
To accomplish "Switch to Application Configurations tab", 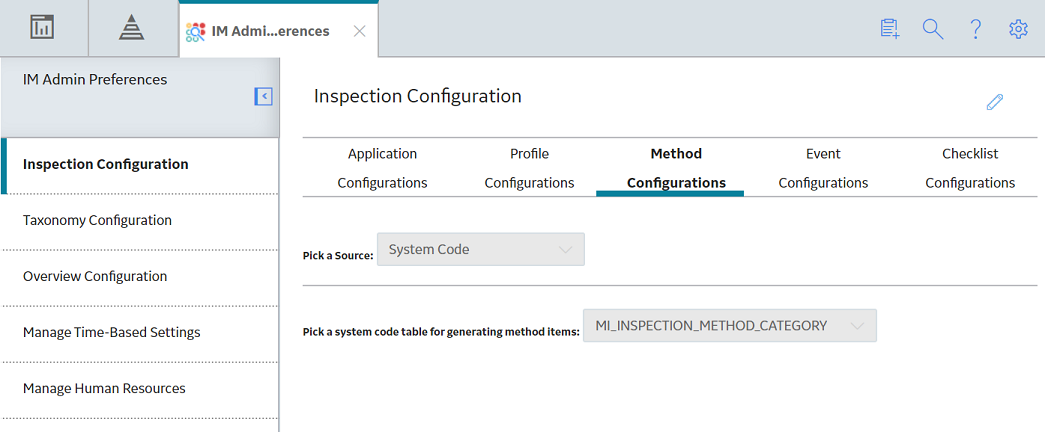I will click(x=383, y=168).
